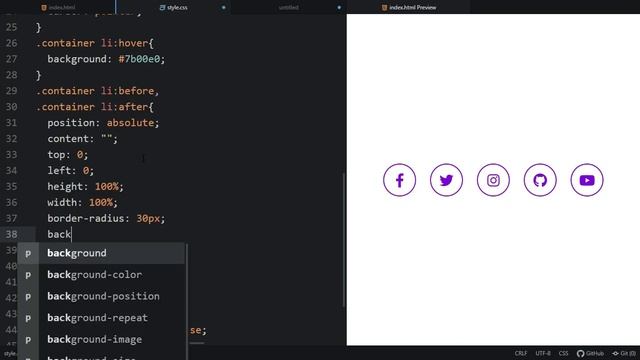Image resolution: width=640 pixels, height=360 pixels.
Task: Click 'top: 0;' code line
Action: [68, 155]
